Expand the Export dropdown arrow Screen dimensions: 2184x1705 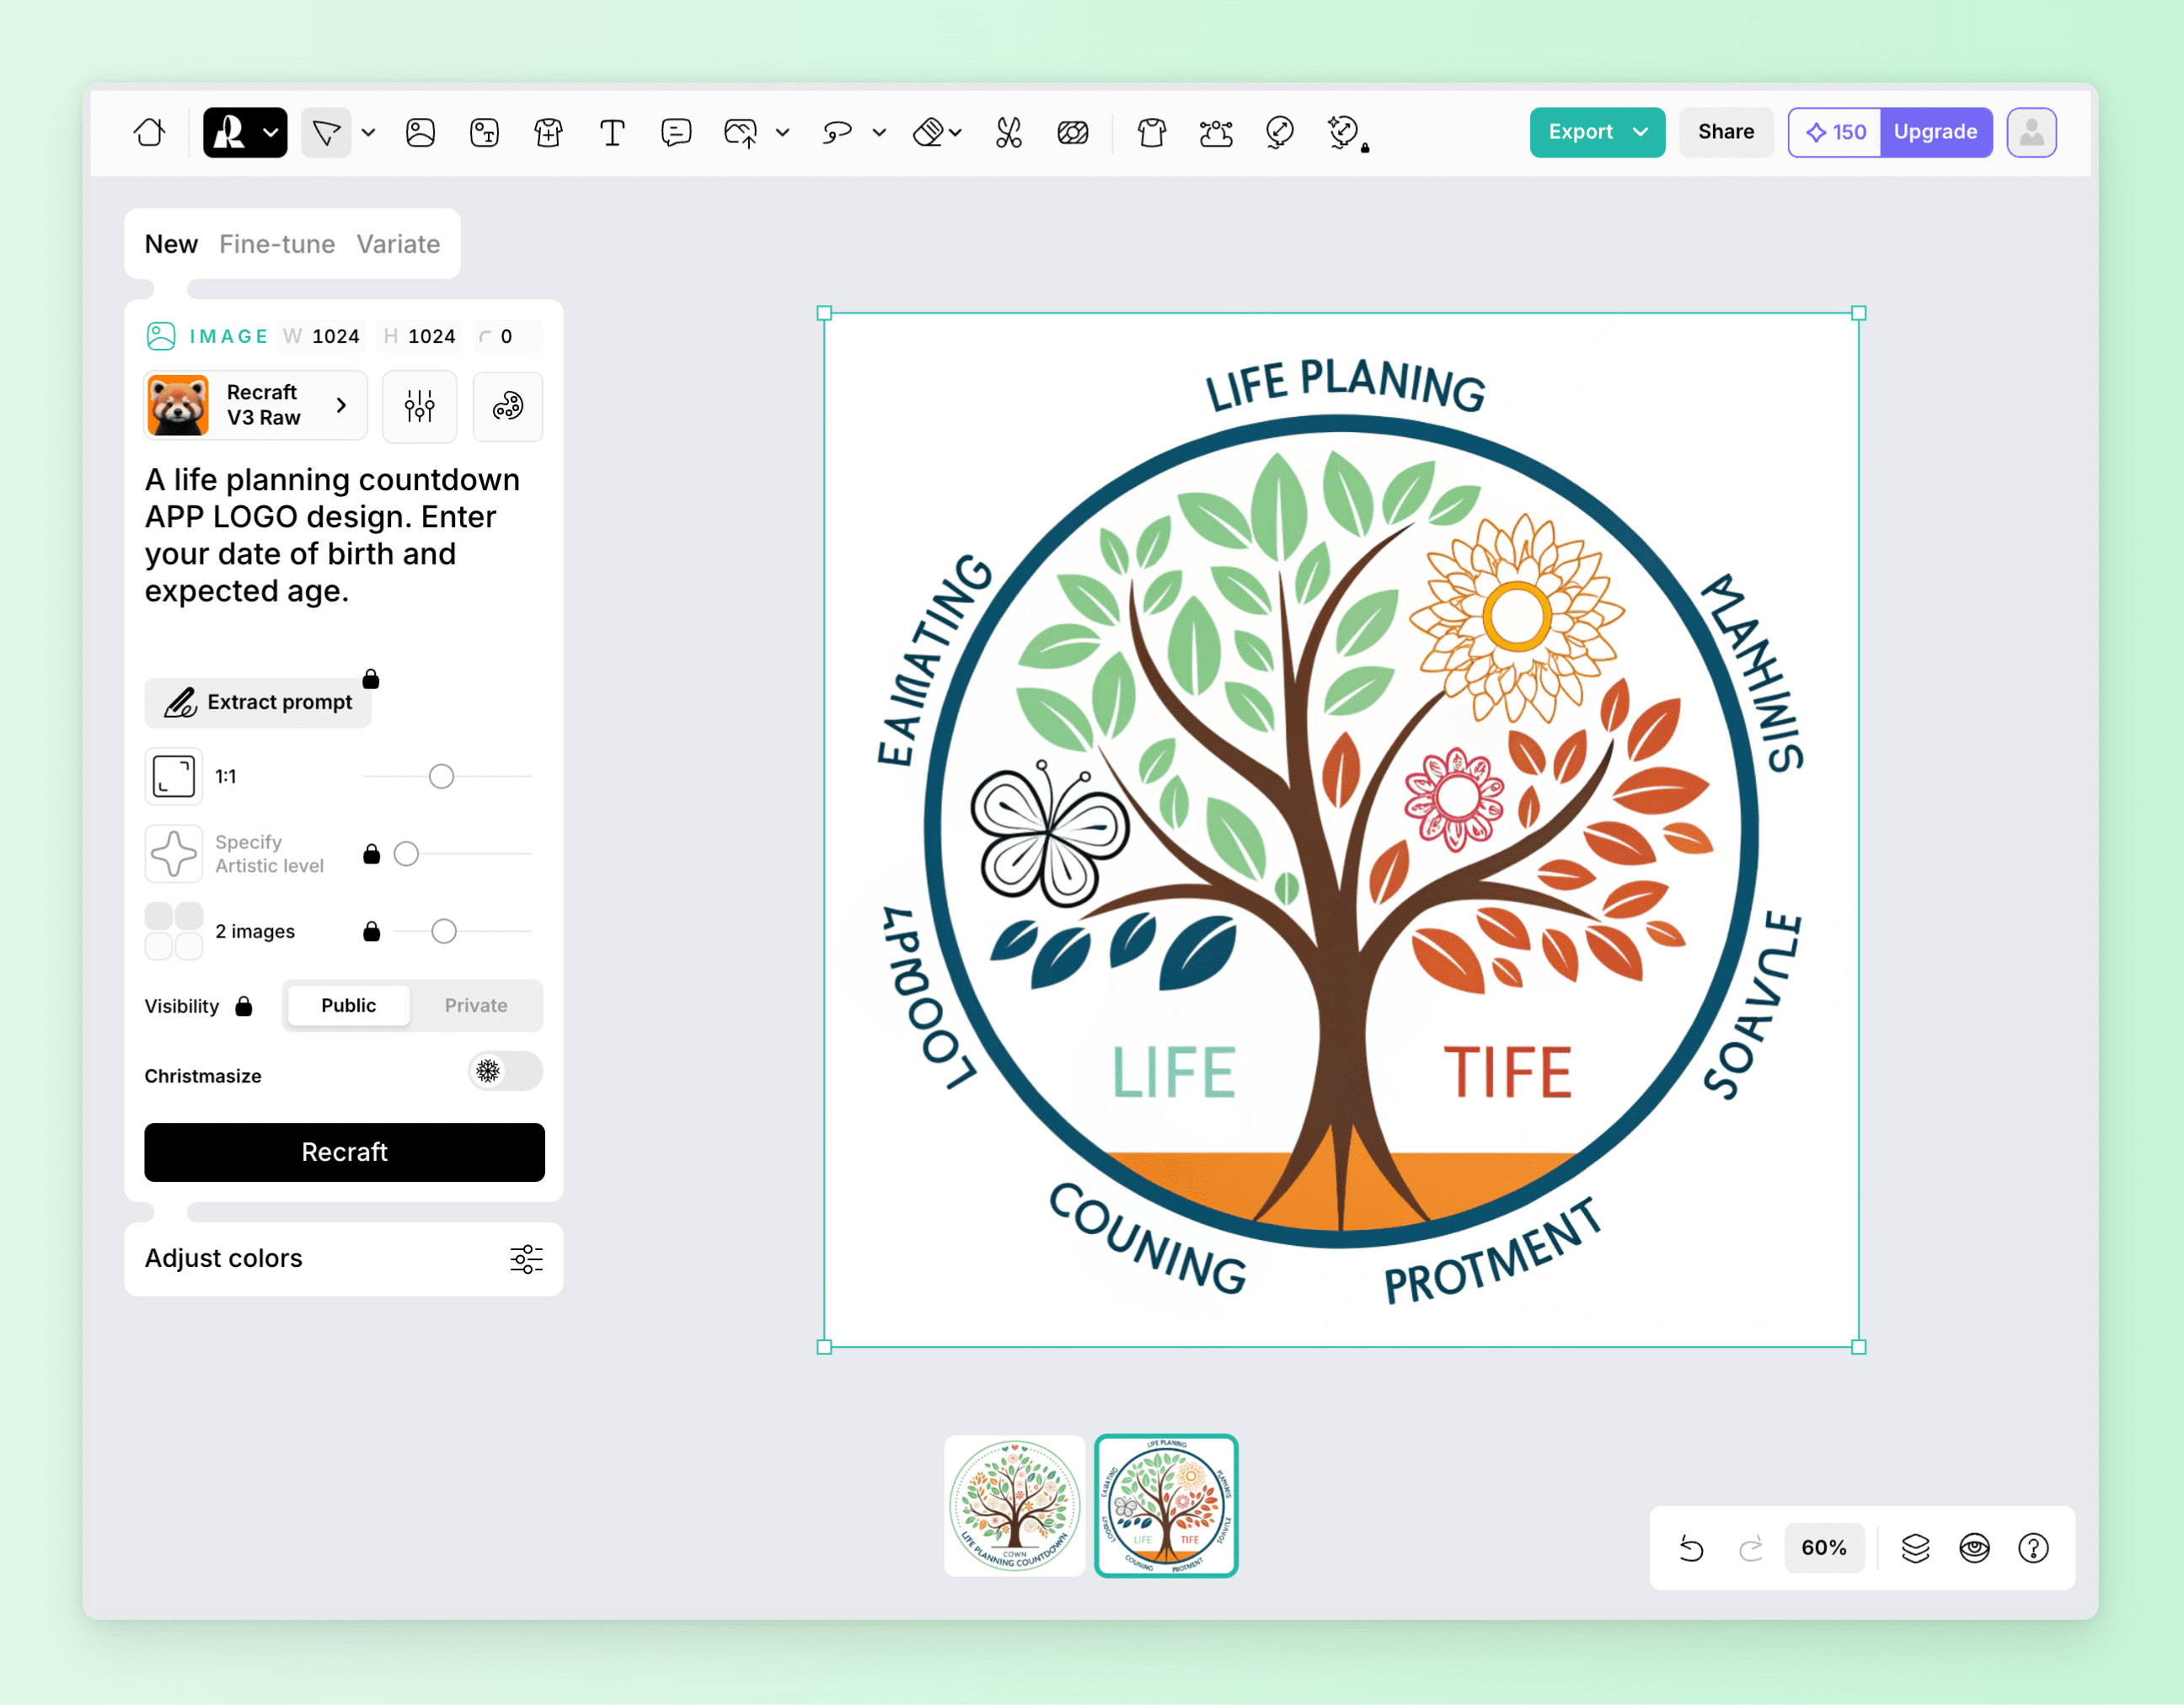[x=1640, y=132]
